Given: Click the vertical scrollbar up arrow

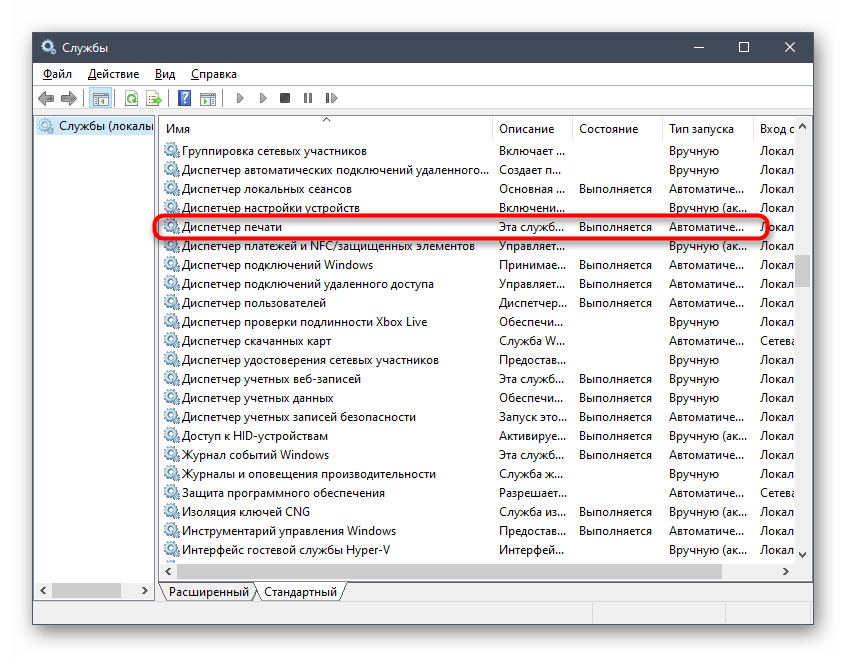Looking at the screenshot, I should pyautogui.click(x=802, y=127).
